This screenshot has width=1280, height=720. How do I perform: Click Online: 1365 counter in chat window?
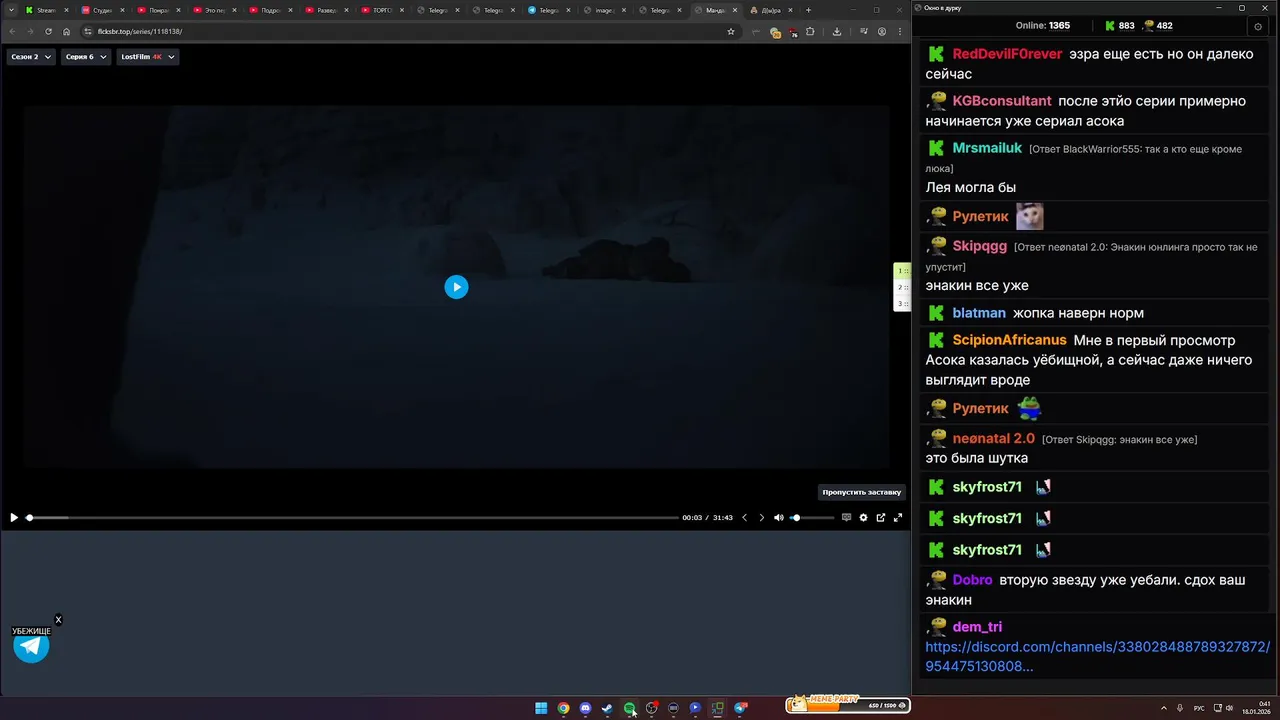[1042, 26]
